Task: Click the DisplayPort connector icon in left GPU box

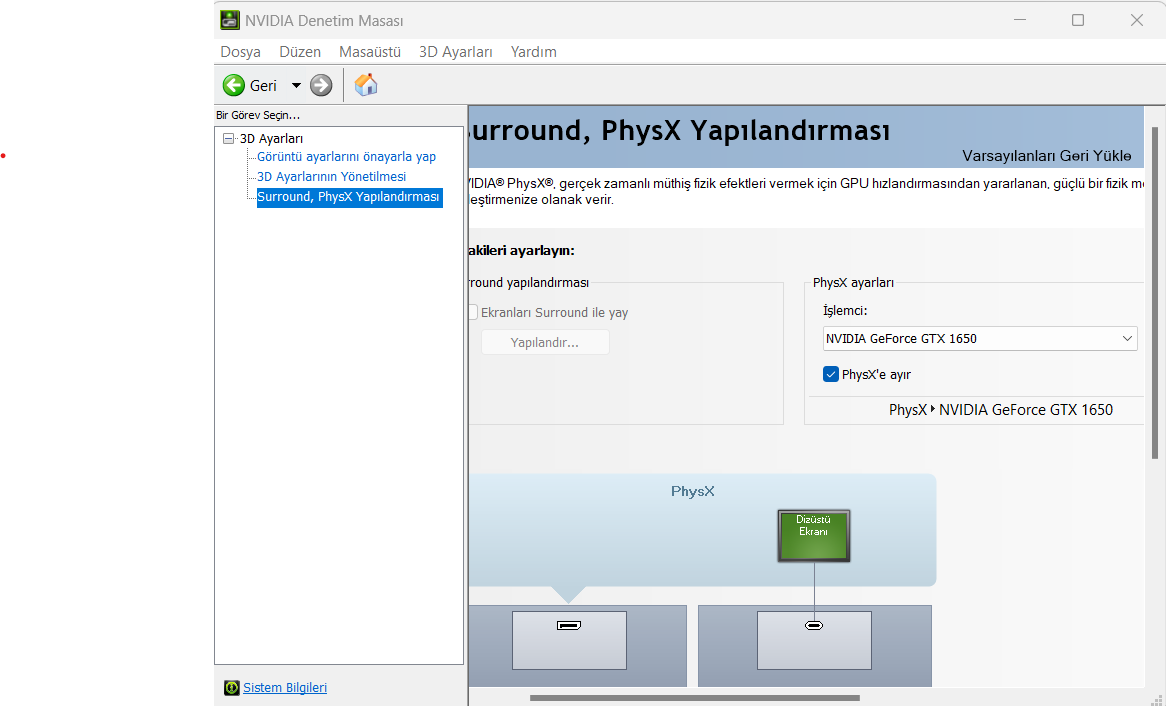Action: (569, 626)
